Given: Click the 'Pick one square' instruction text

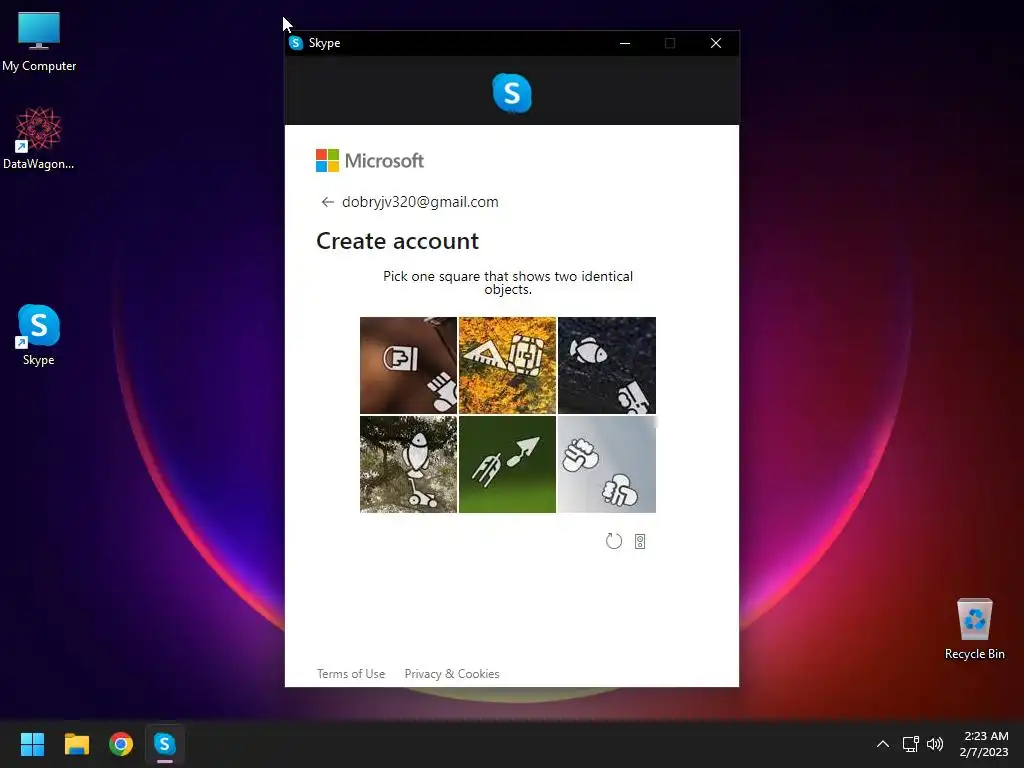Looking at the screenshot, I should click(x=507, y=282).
